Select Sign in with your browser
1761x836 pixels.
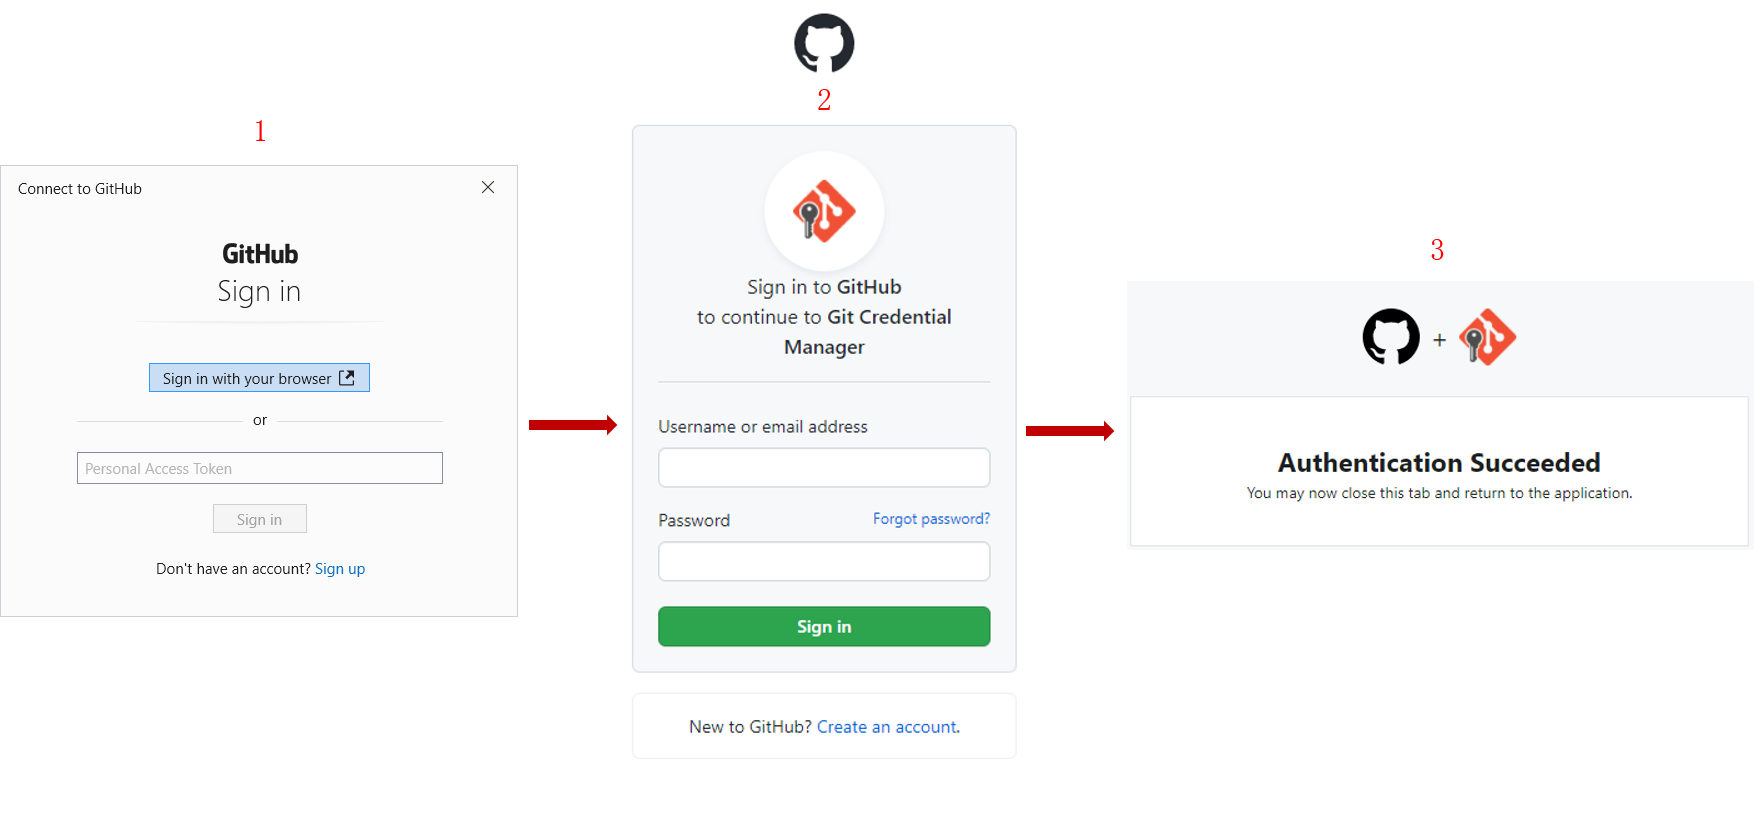tap(259, 377)
